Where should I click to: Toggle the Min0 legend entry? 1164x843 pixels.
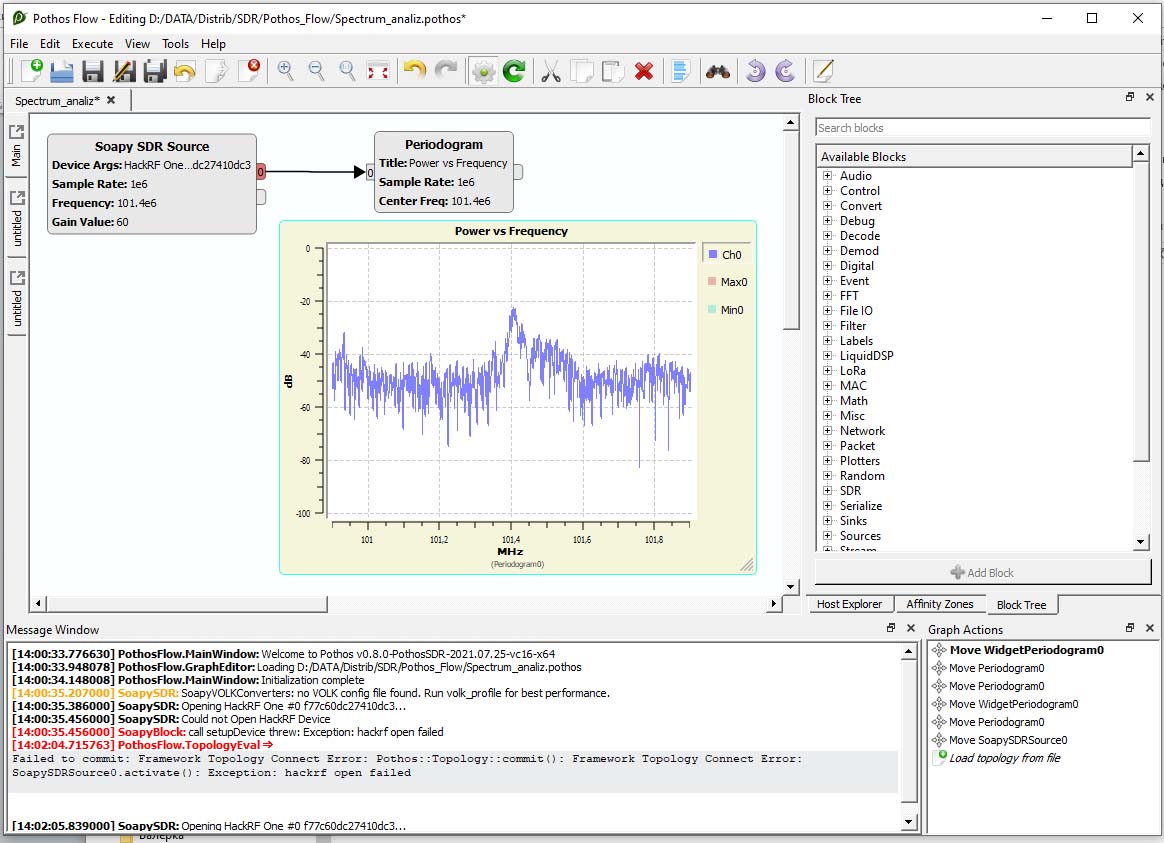coord(725,310)
